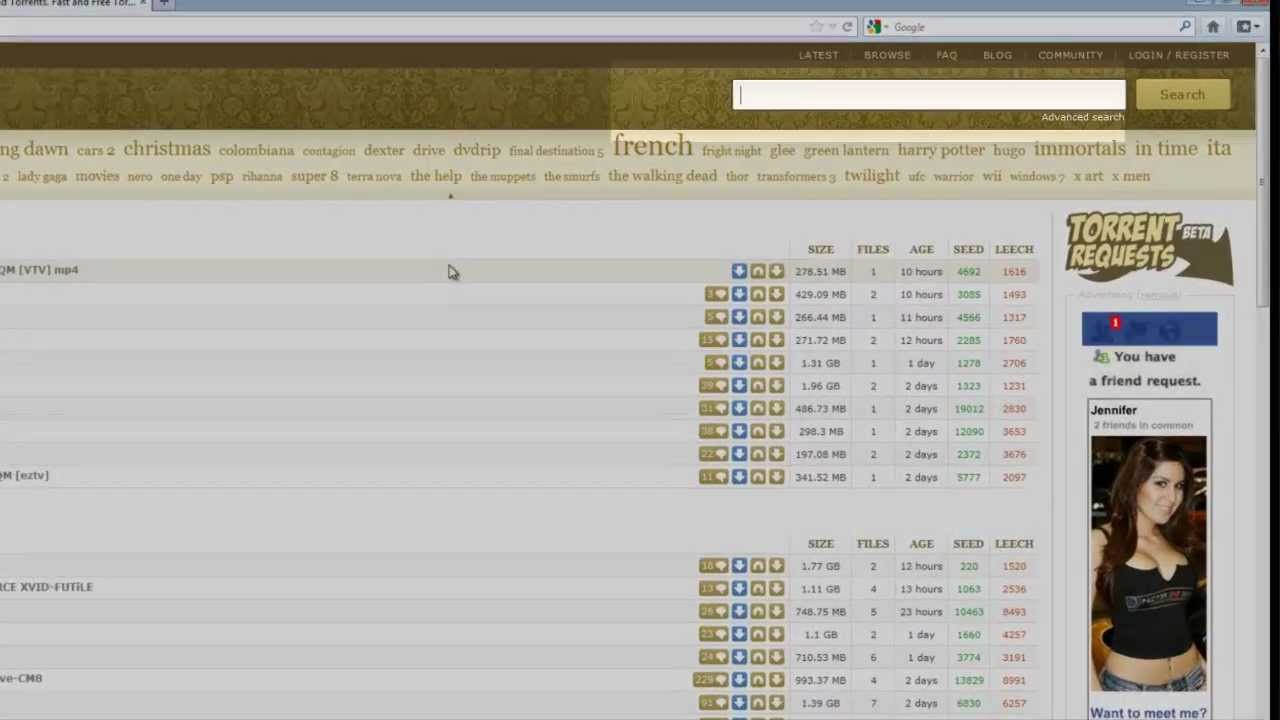Click the Jennifer ad photo

click(x=1149, y=563)
